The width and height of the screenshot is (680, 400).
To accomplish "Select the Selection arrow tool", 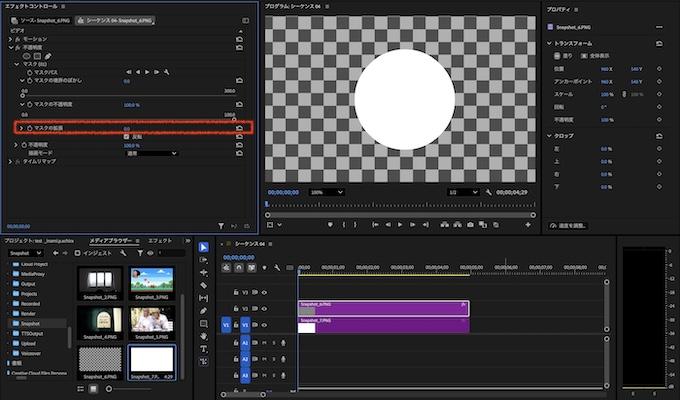I will 204,246.
